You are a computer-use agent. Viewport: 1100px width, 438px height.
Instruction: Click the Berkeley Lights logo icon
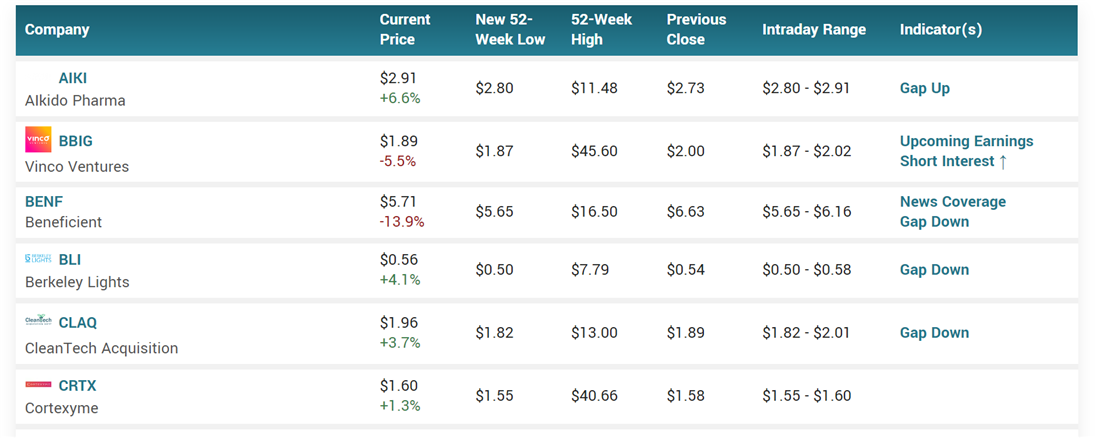pos(38,259)
